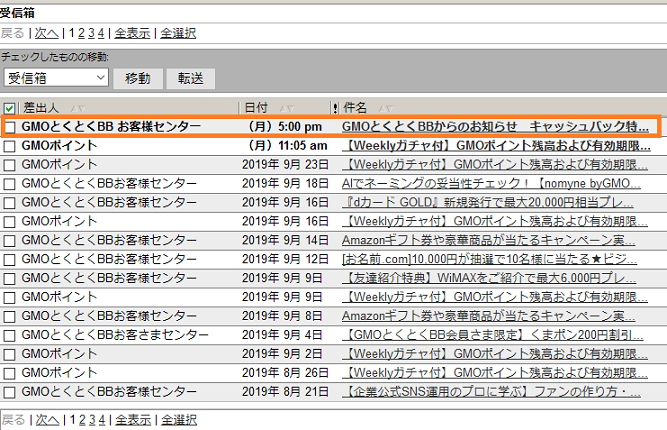Sort subject column ascending arrow
The image size is (667, 430).
pyautogui.click(x=379, y=108)
